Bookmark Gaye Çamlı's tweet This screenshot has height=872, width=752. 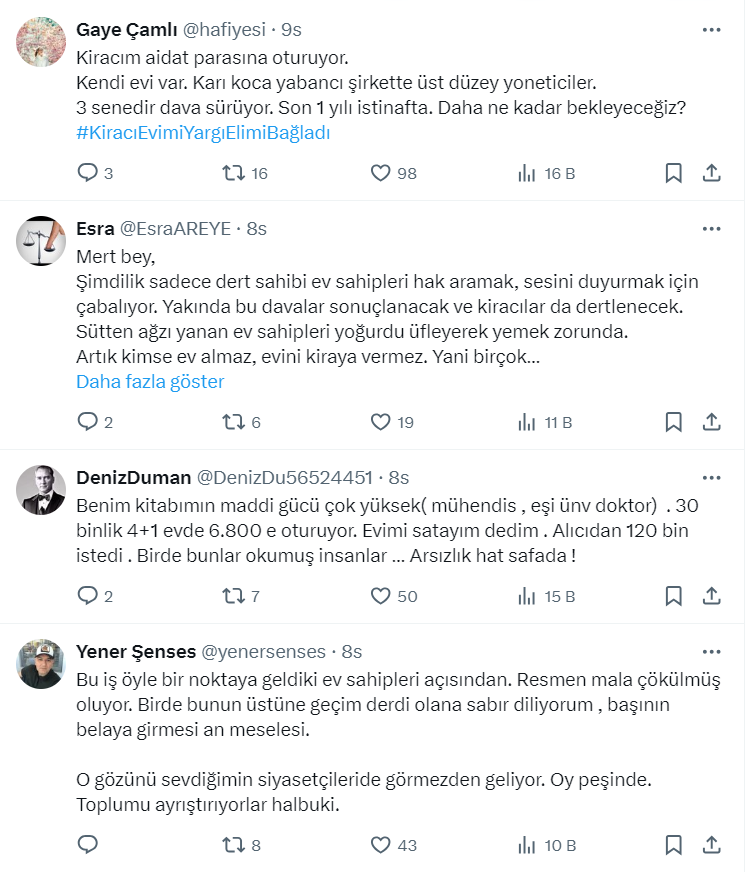point(674,173)
